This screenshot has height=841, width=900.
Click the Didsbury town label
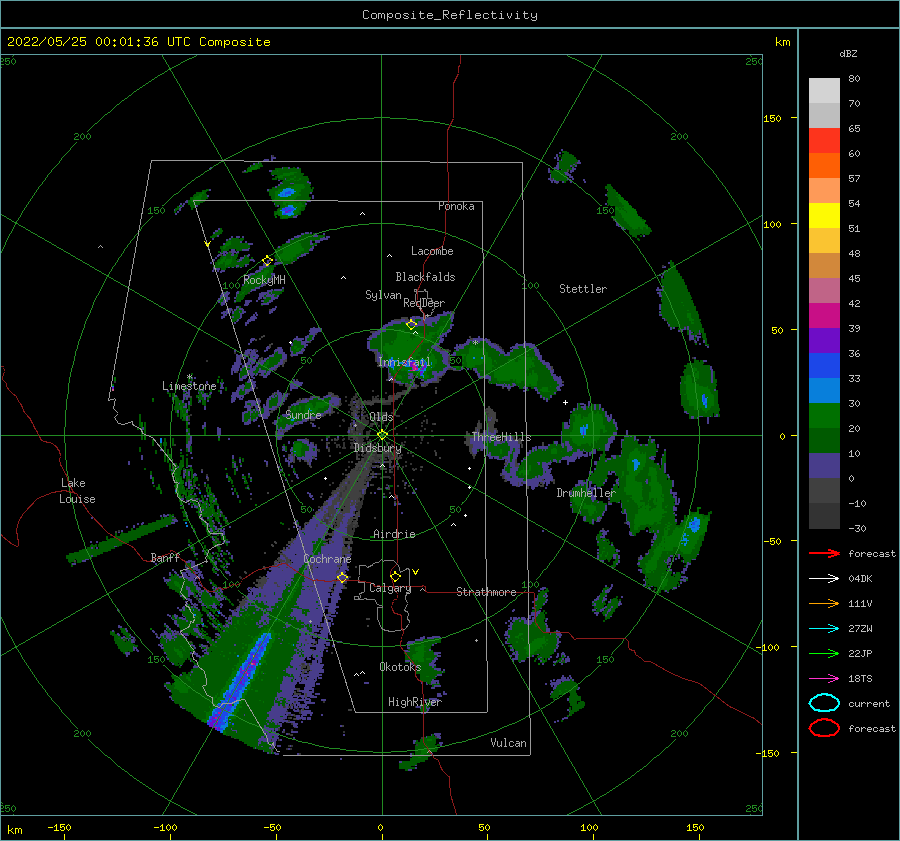click(377, 448)
